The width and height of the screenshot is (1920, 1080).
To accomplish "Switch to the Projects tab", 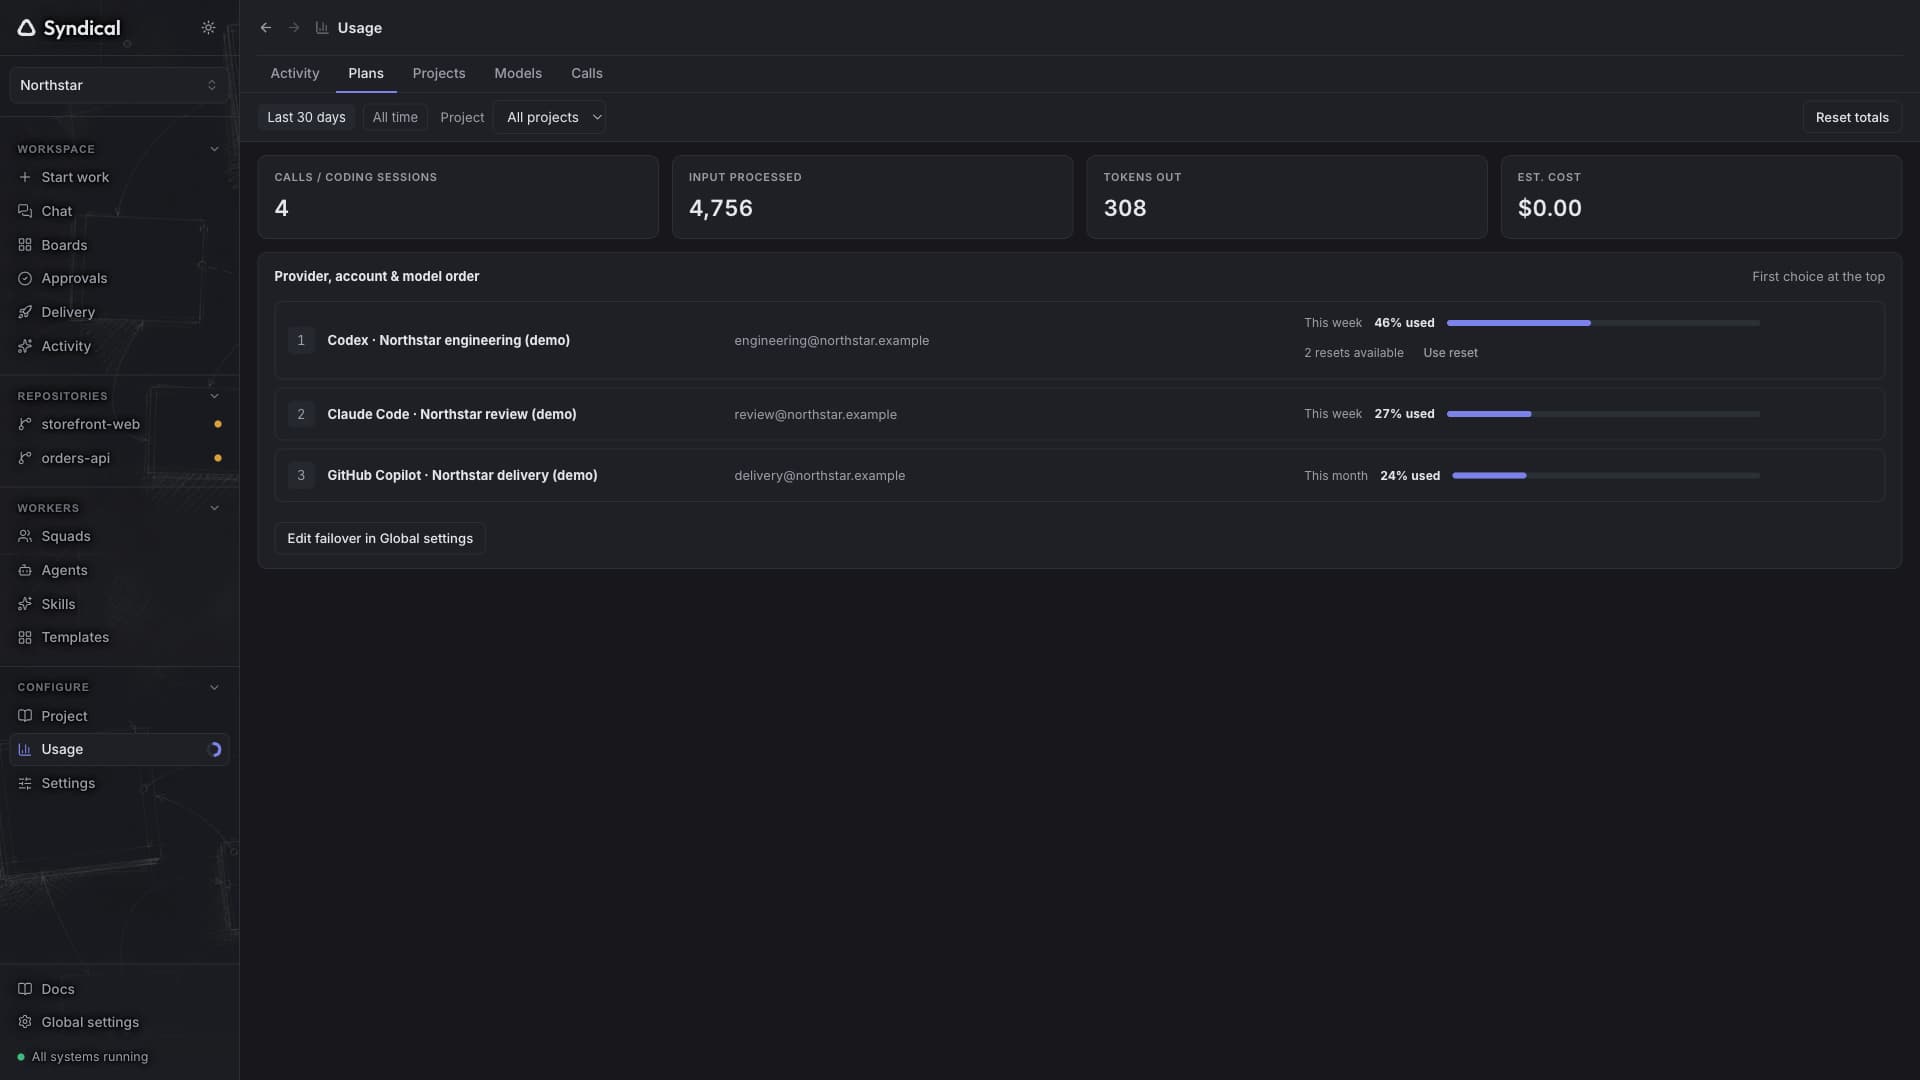I will click(x=439, y=73).
